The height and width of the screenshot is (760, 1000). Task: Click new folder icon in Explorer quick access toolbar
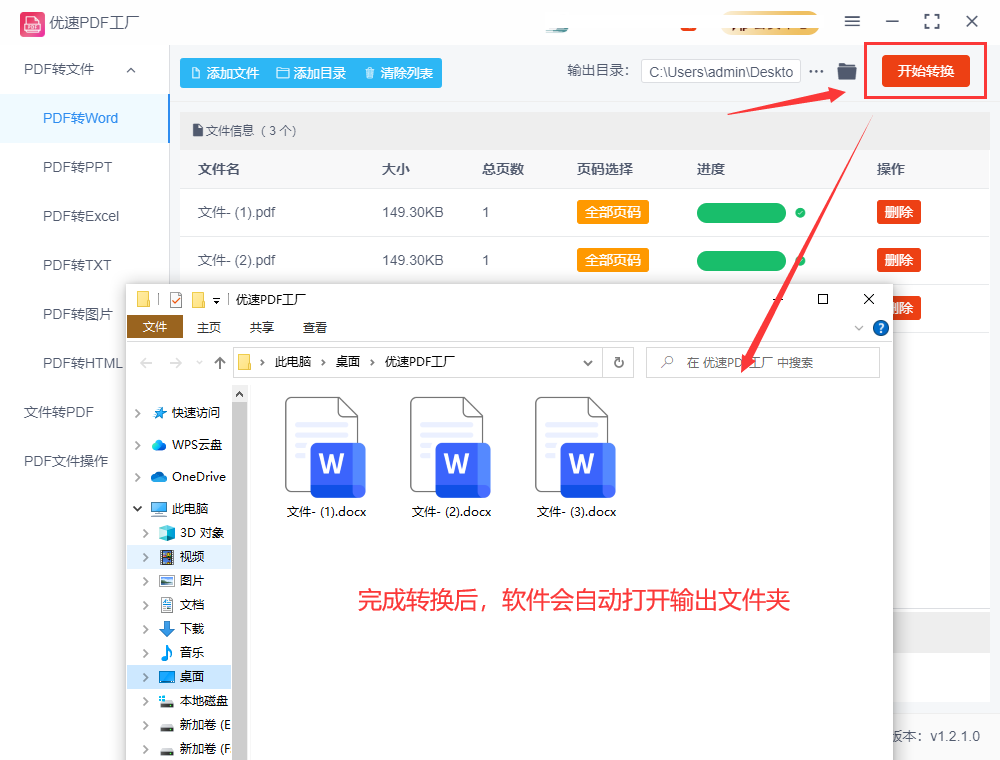(x=198, y=300)
